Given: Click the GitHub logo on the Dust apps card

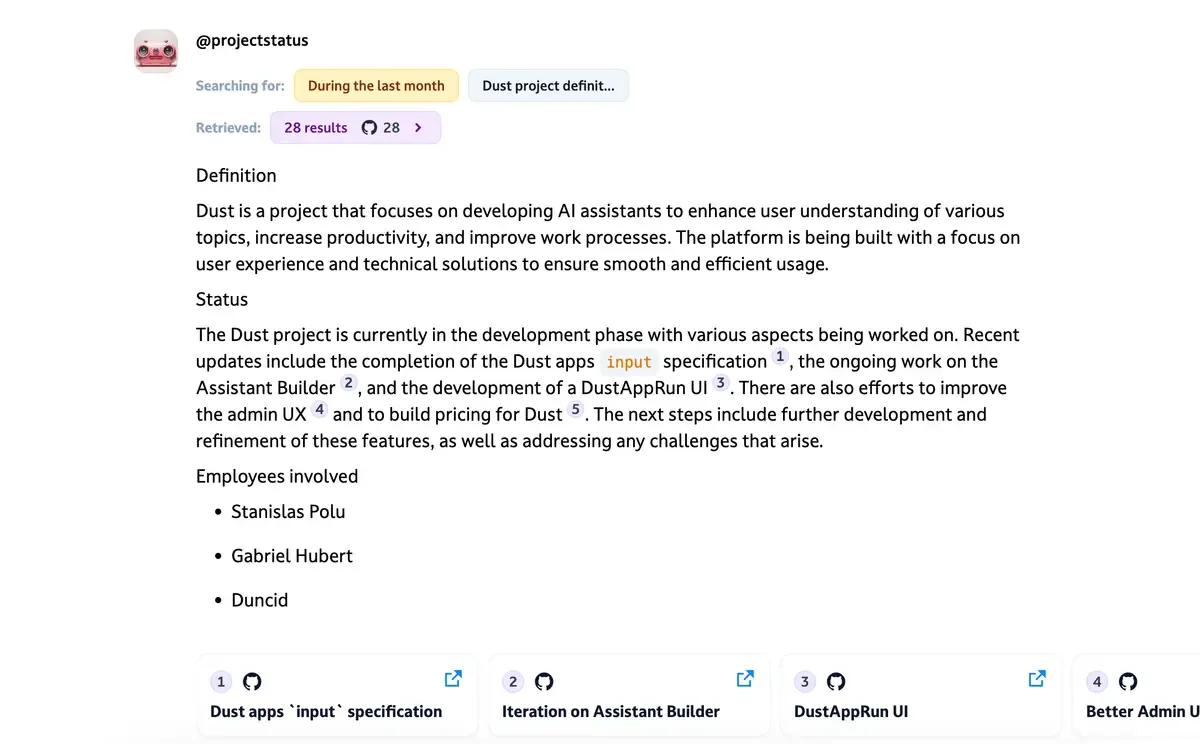Looking at the screenshot, I should (x=251, y=681).
